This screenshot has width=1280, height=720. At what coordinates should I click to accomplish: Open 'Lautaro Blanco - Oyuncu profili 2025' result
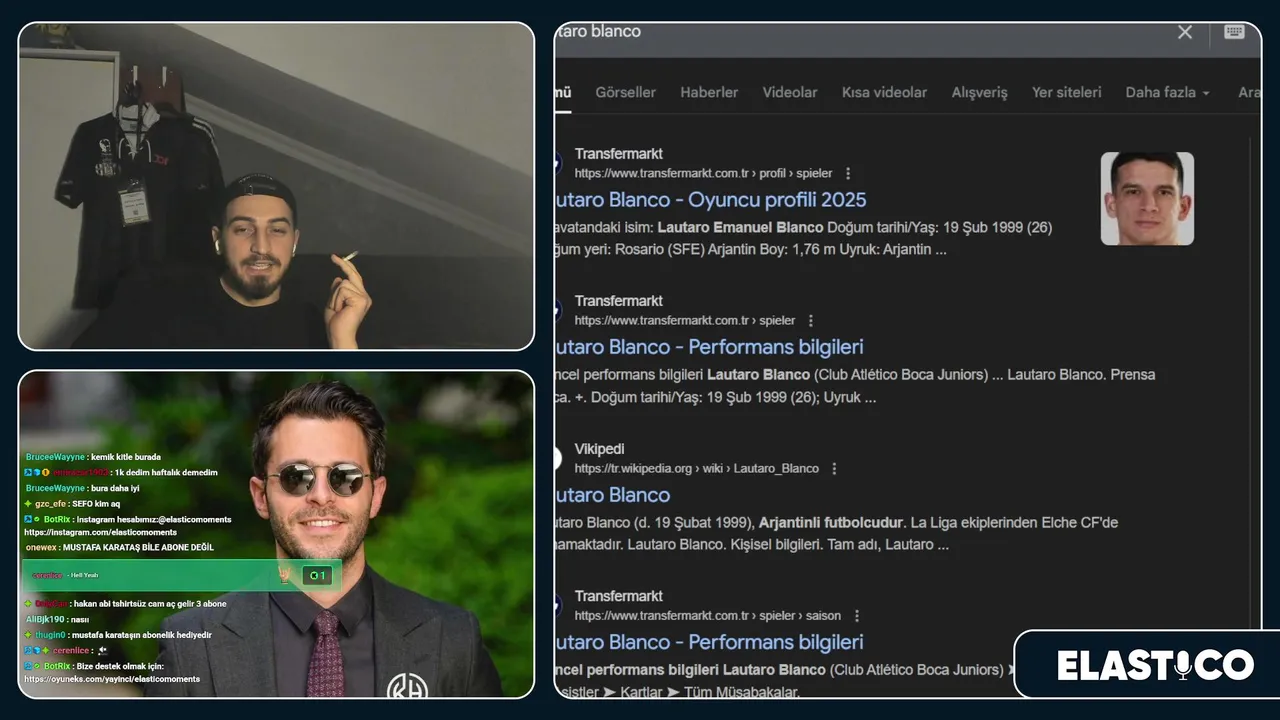pos(711,199)
